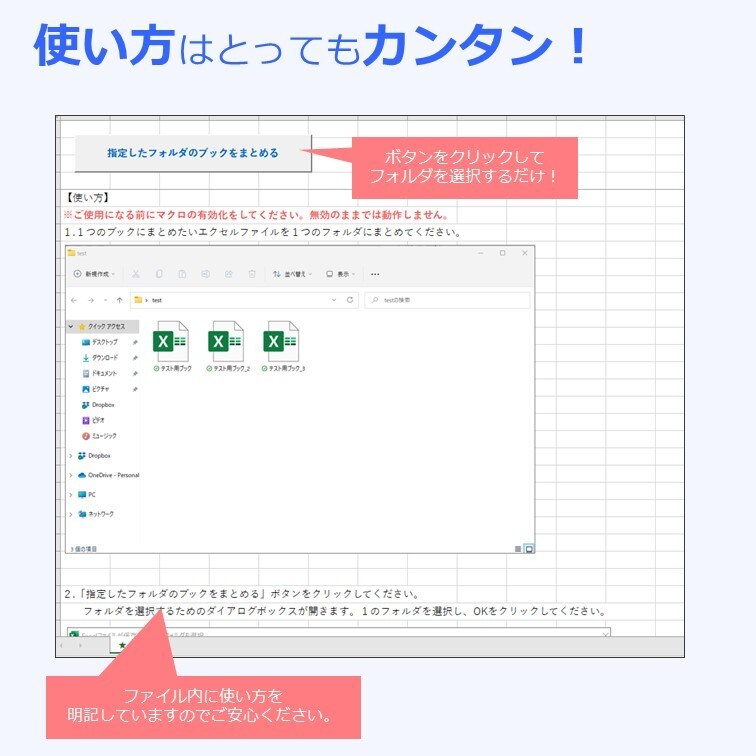Maximize the test Explorer window
This screenshot has height=756, width=756.
(x=502, y=253)
